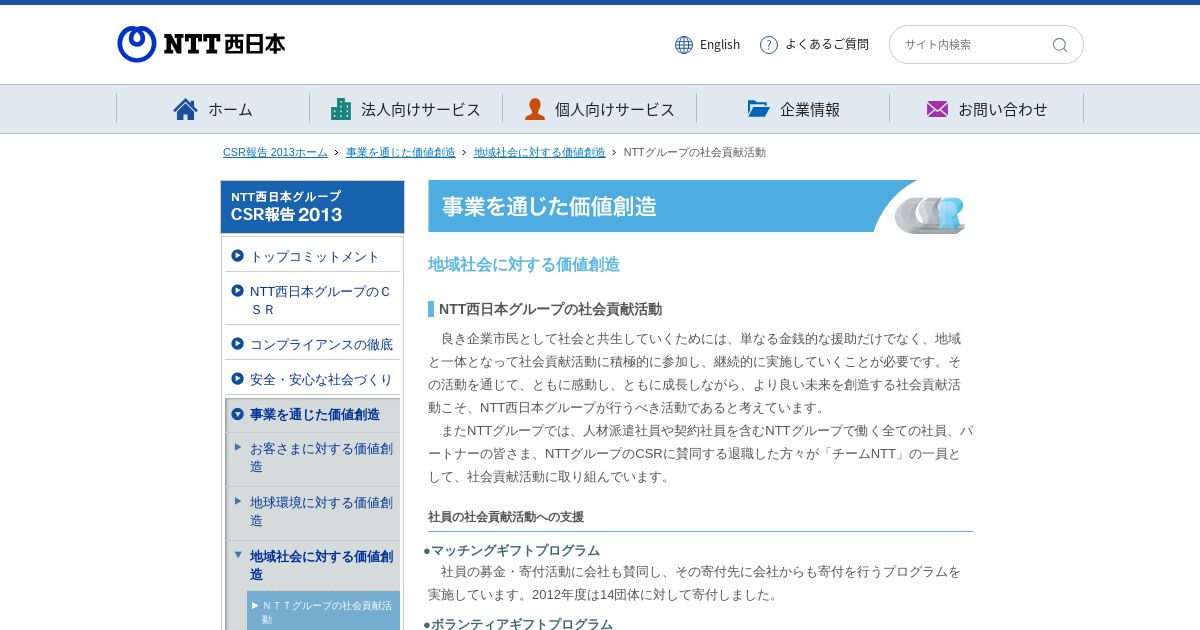Expand お客さまに対する価値創造 submenu
The height and width of the screenshot is (630, 1200).
click(x=321, y=457)
